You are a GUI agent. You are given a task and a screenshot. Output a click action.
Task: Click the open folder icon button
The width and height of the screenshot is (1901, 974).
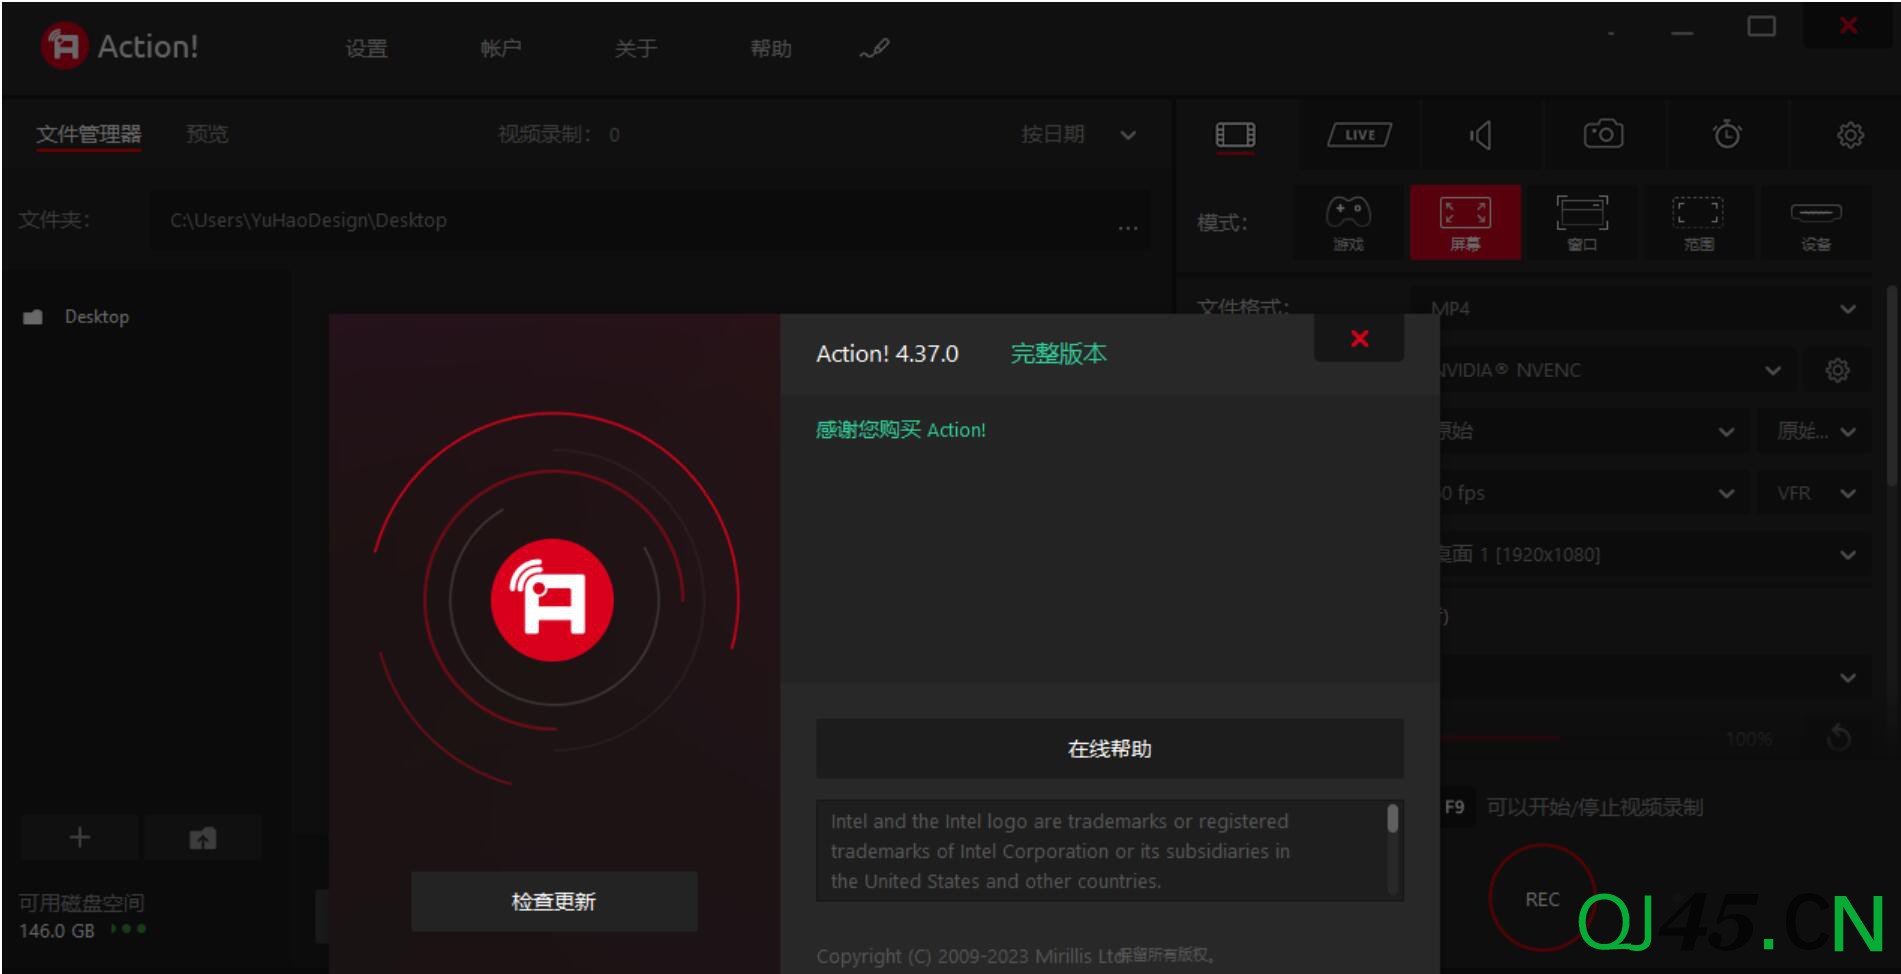(x=203, y=838)
